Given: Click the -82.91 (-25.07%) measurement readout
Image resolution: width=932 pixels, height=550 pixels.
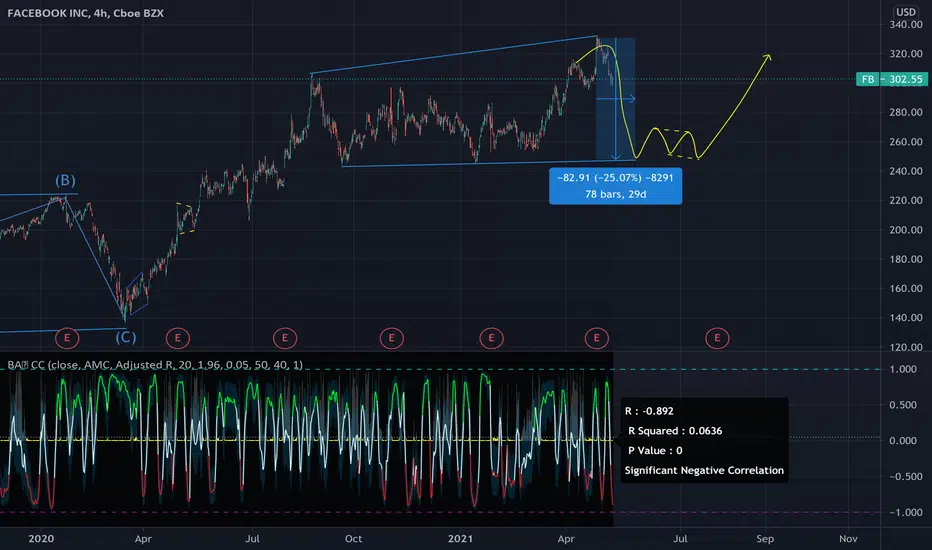Looking at the screenshot, I should [x=615, y=177].
